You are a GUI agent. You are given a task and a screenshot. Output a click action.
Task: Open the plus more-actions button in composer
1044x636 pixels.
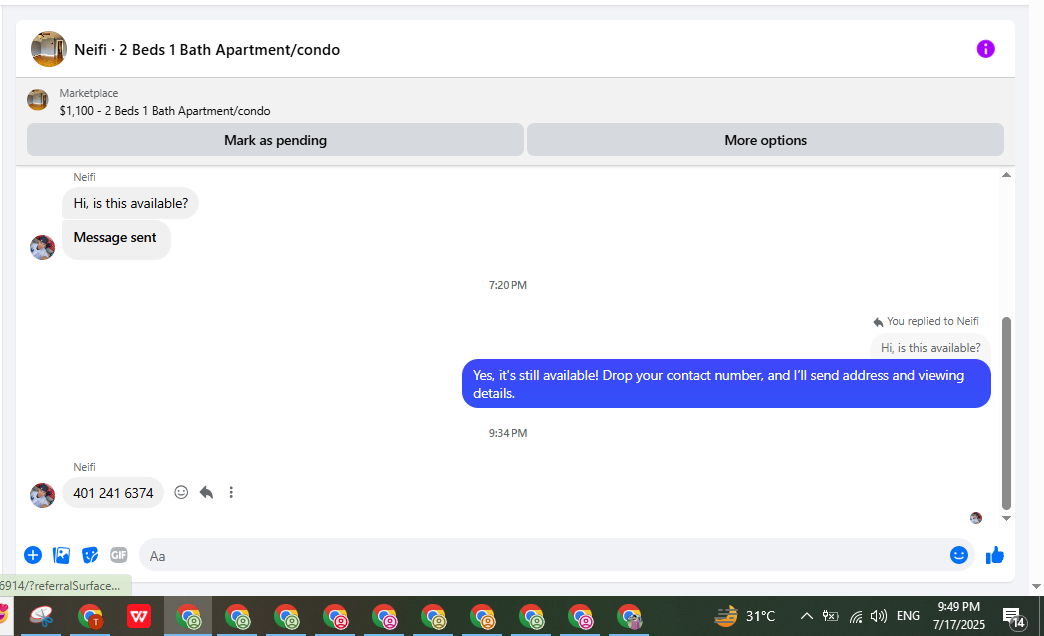[x=33, y=555]
